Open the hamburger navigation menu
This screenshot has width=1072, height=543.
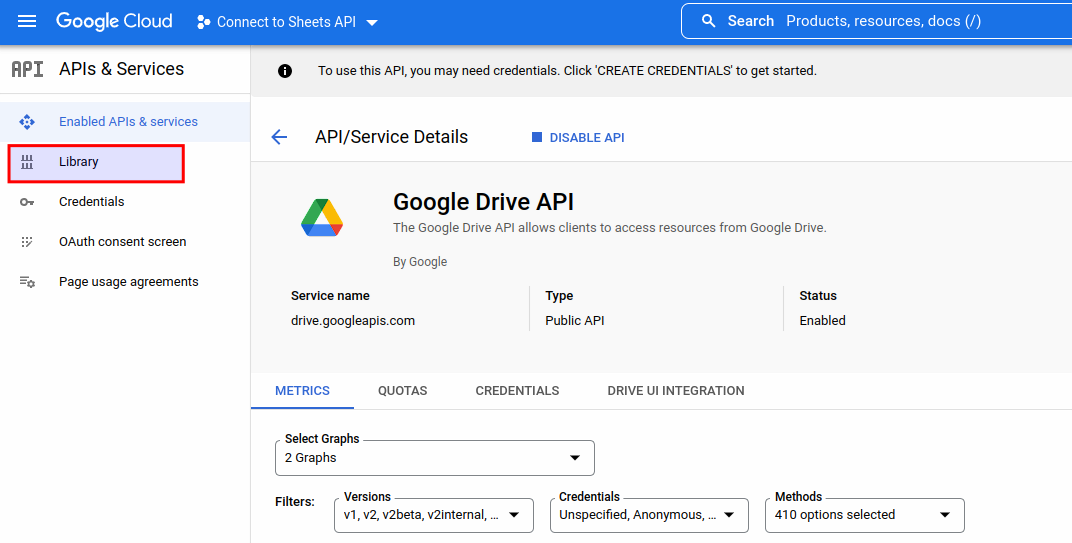[x=27, y=21]
